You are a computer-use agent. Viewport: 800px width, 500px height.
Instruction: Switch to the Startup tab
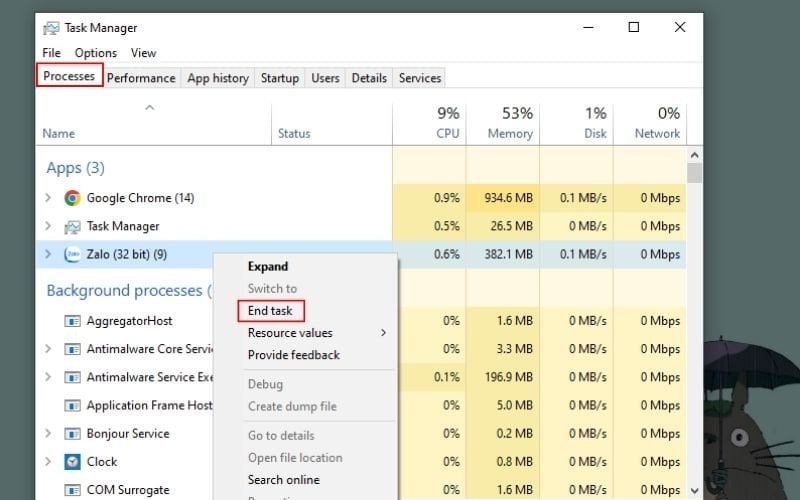(x=280, y=78)
